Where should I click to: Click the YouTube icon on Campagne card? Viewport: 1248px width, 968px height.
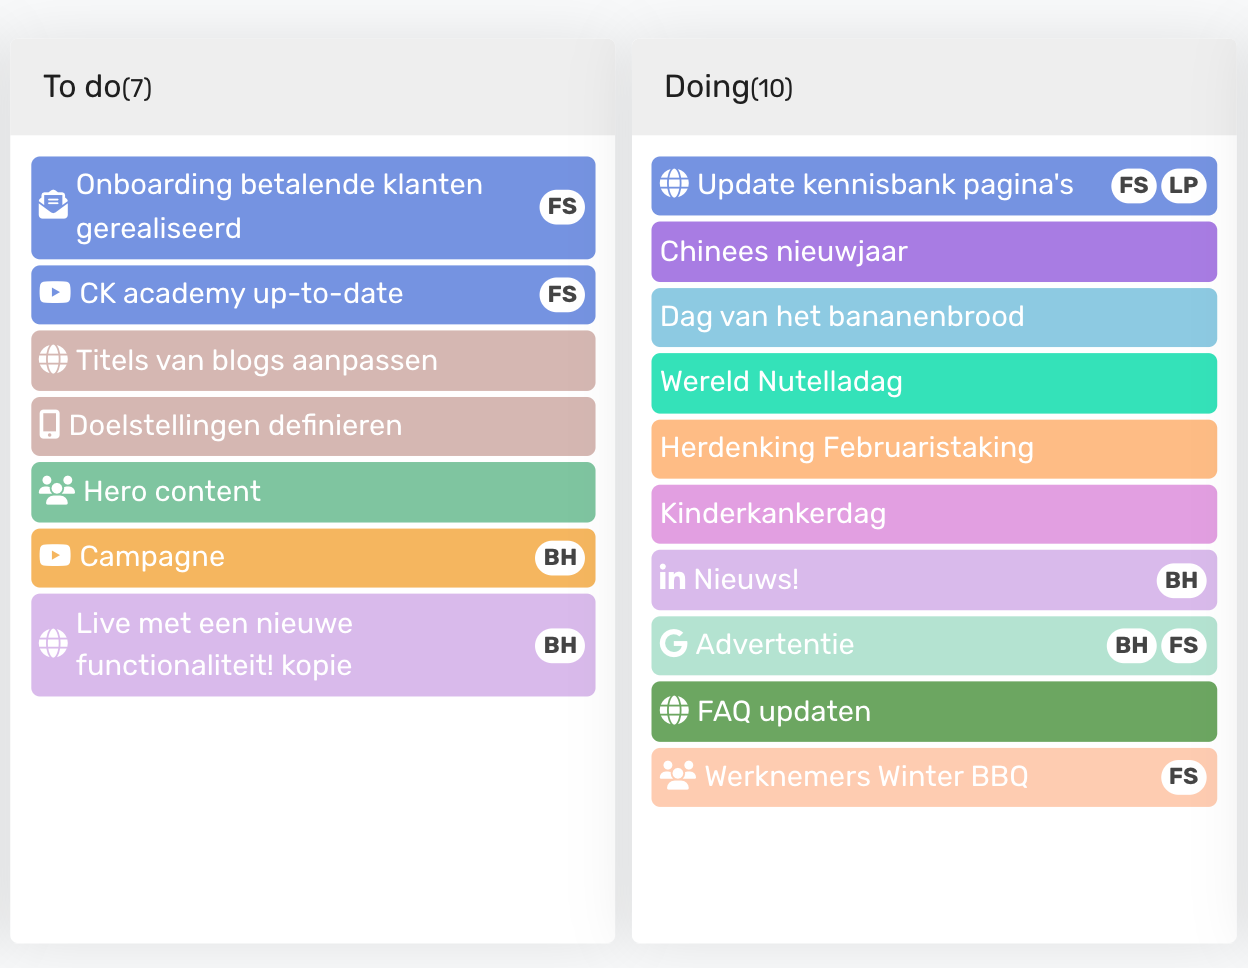(55, 555)
